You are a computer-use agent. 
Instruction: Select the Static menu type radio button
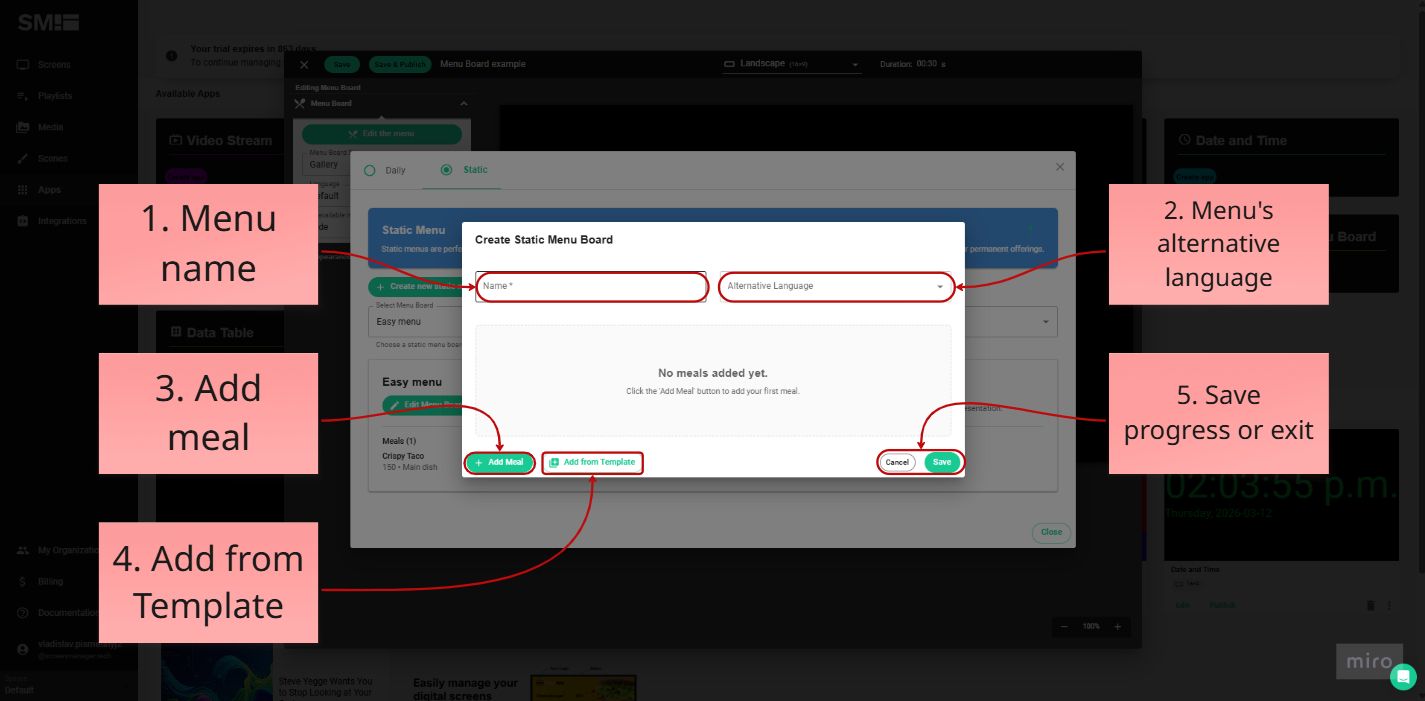point(447,170)
